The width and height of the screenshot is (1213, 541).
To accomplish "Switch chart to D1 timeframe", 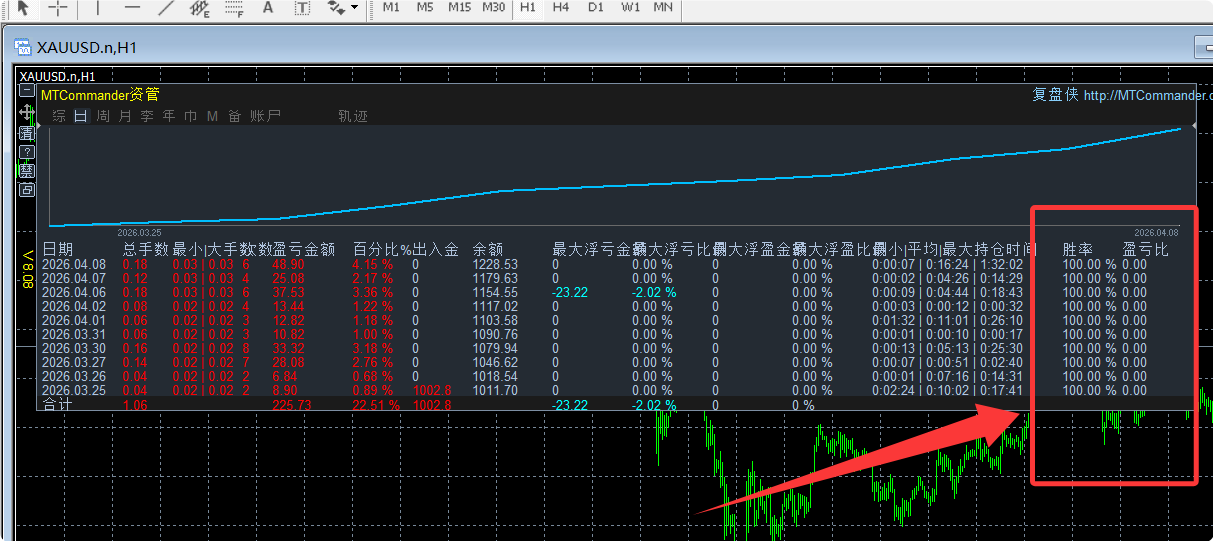I will click(x=596, y=7).
